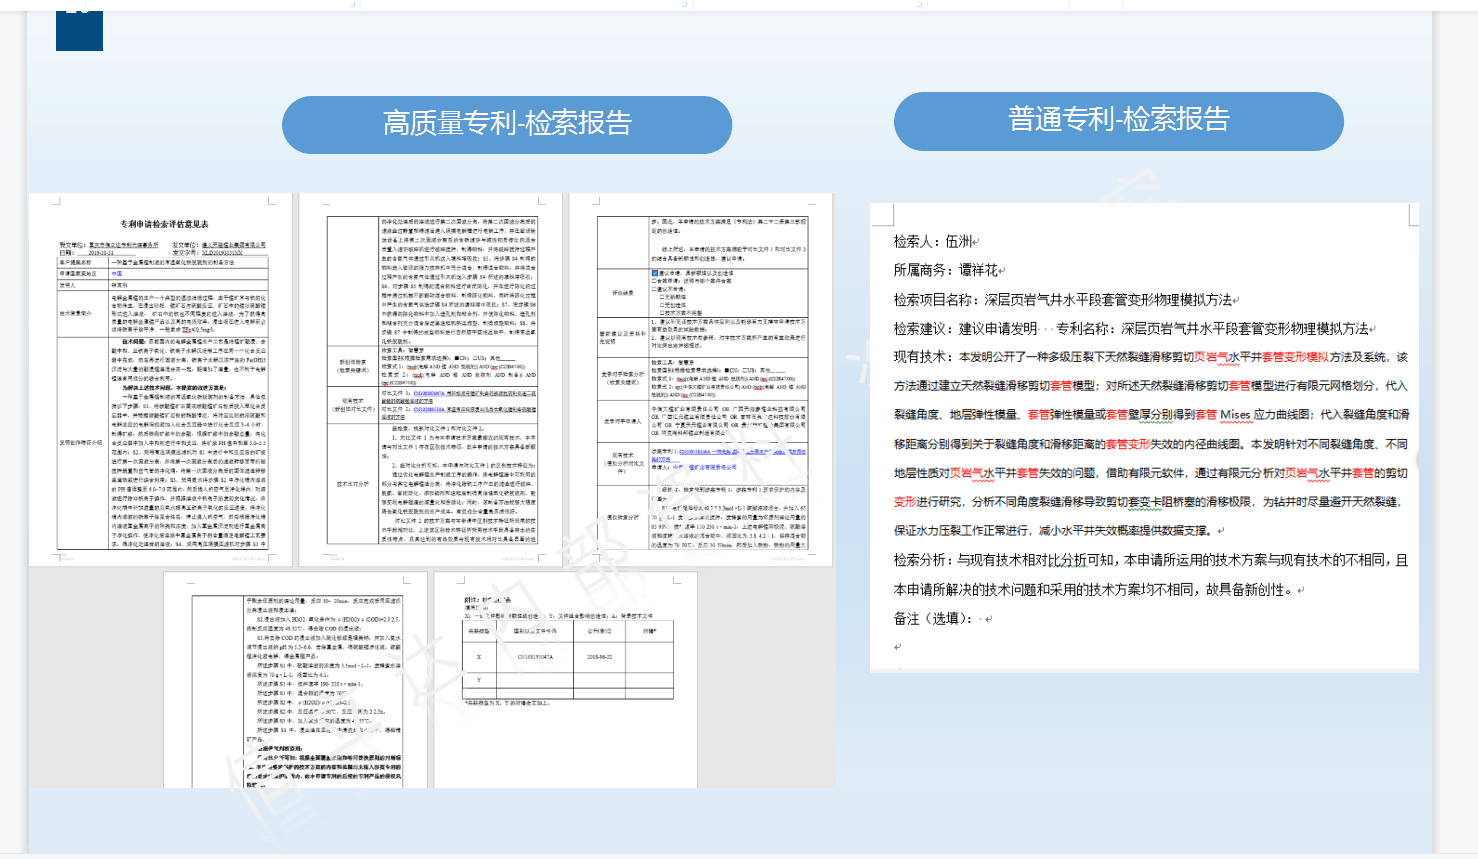Open the fourth report page thumbnail in bottom row
The height and width of the screenshot is (859, 1478).
(x=295, y=680)
